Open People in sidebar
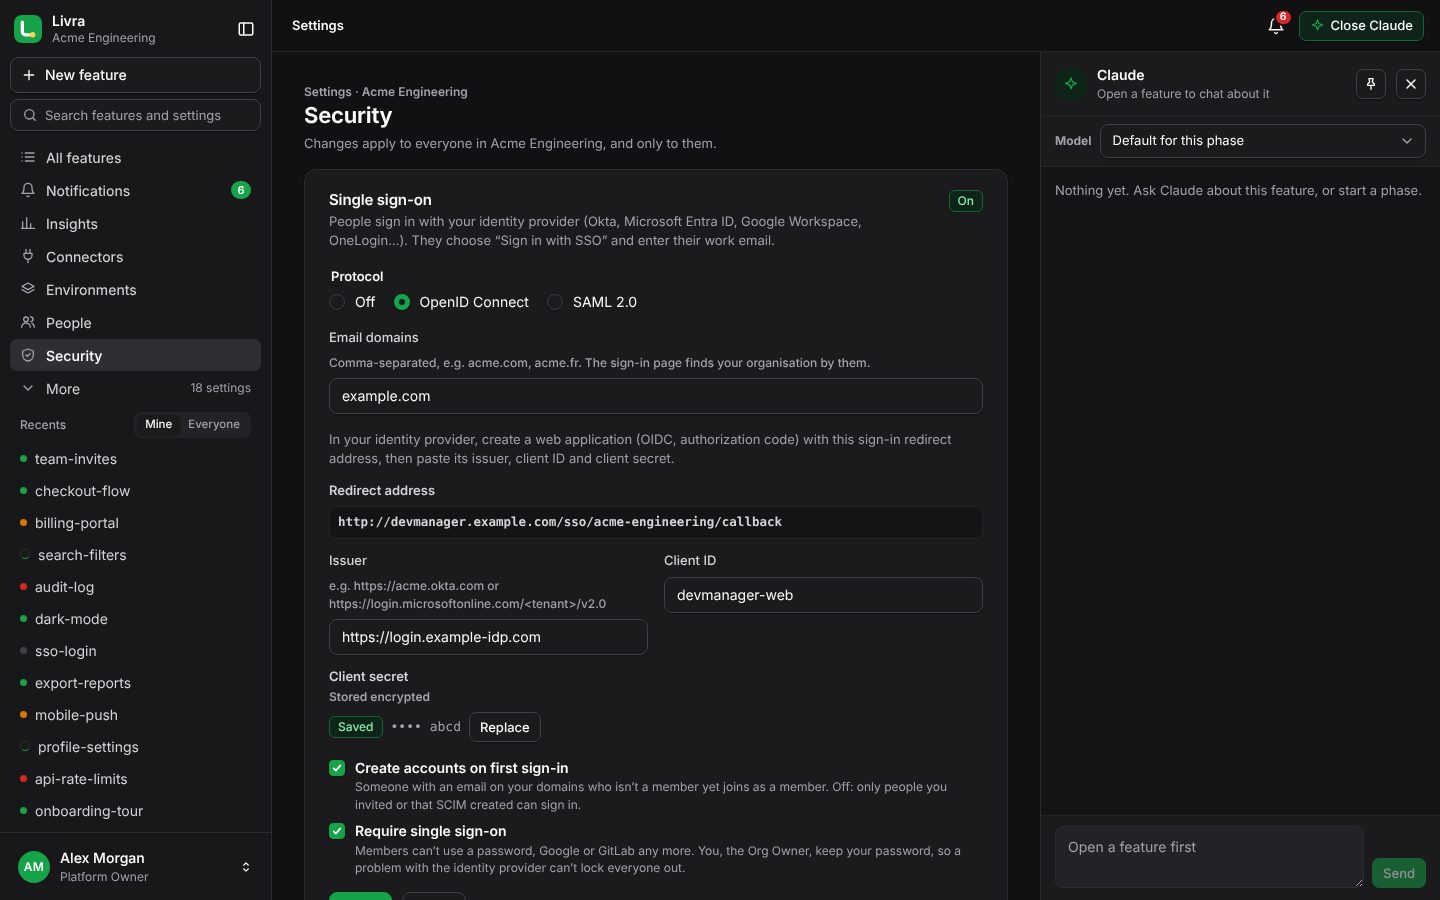1440x900 pixels. [135, 323]
